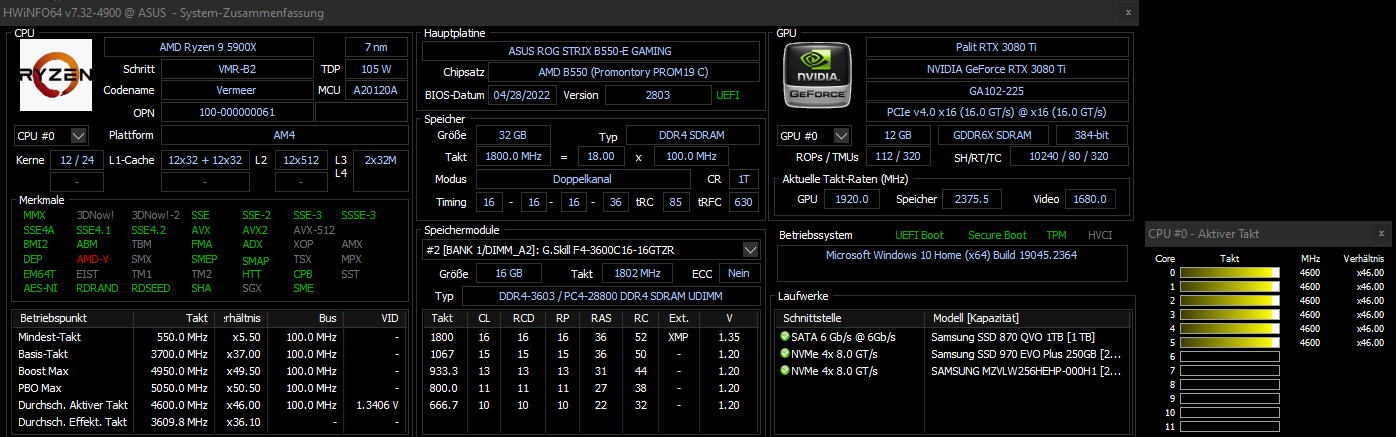Click the Palit RTX 3080 Ti field
The height and width of the screenshot is (437, 1396).
tap(996, 47)
